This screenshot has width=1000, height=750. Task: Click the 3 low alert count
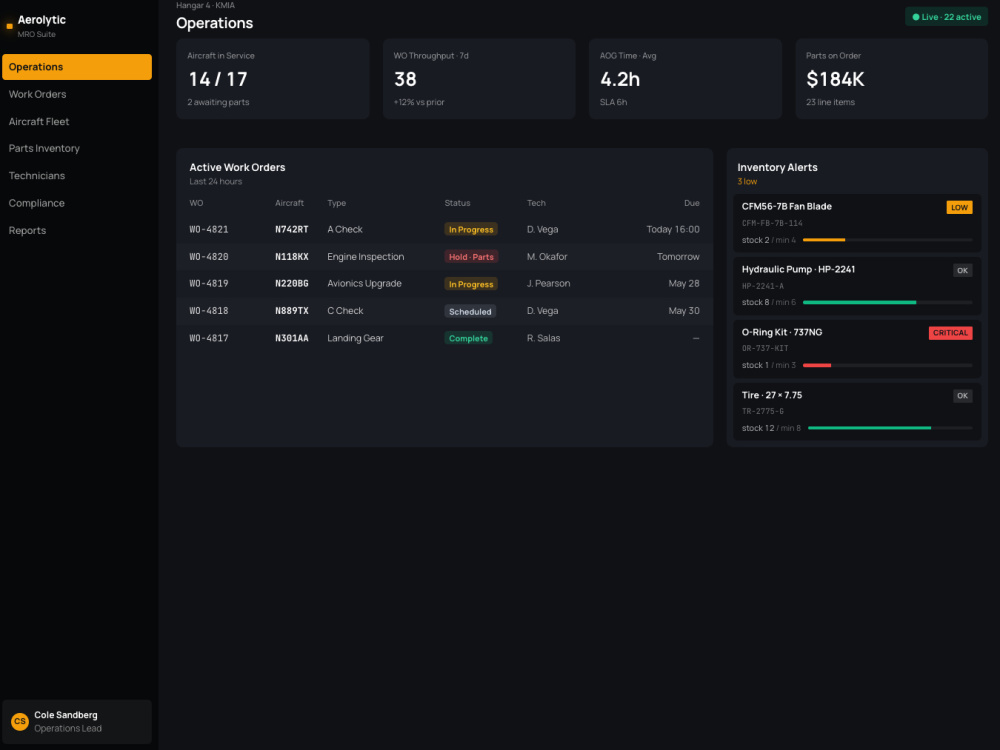(x=747, y=182)
